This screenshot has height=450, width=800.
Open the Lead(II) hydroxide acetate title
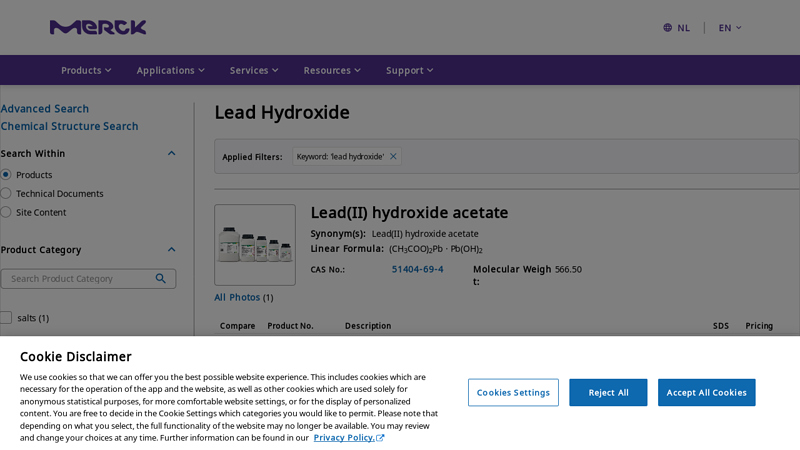[x=409, y=212]
